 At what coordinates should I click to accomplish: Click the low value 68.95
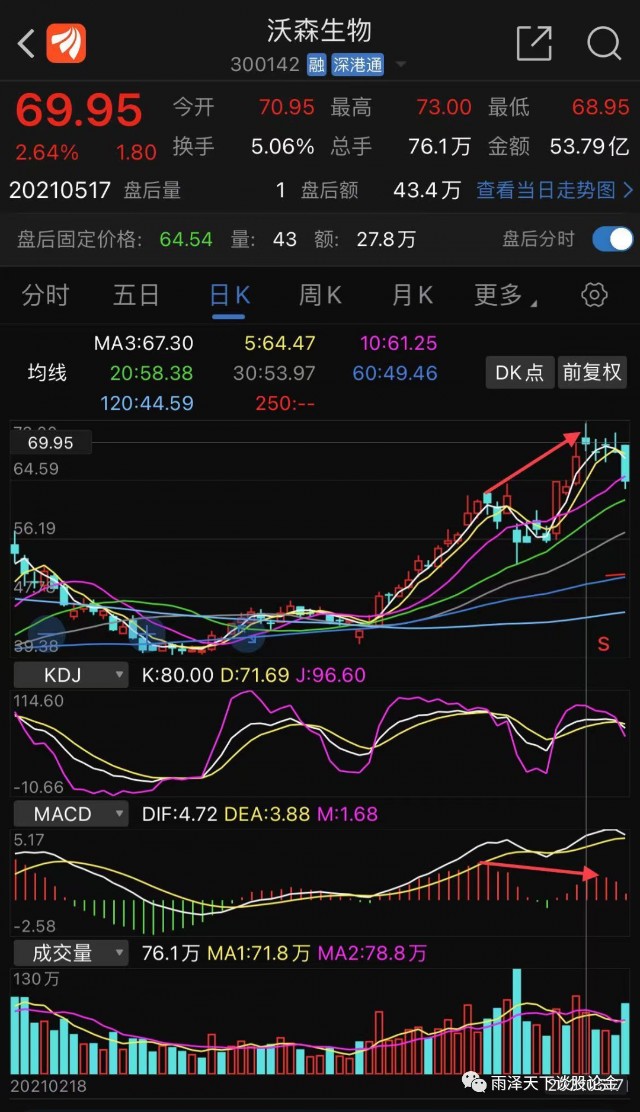point(601,107)
